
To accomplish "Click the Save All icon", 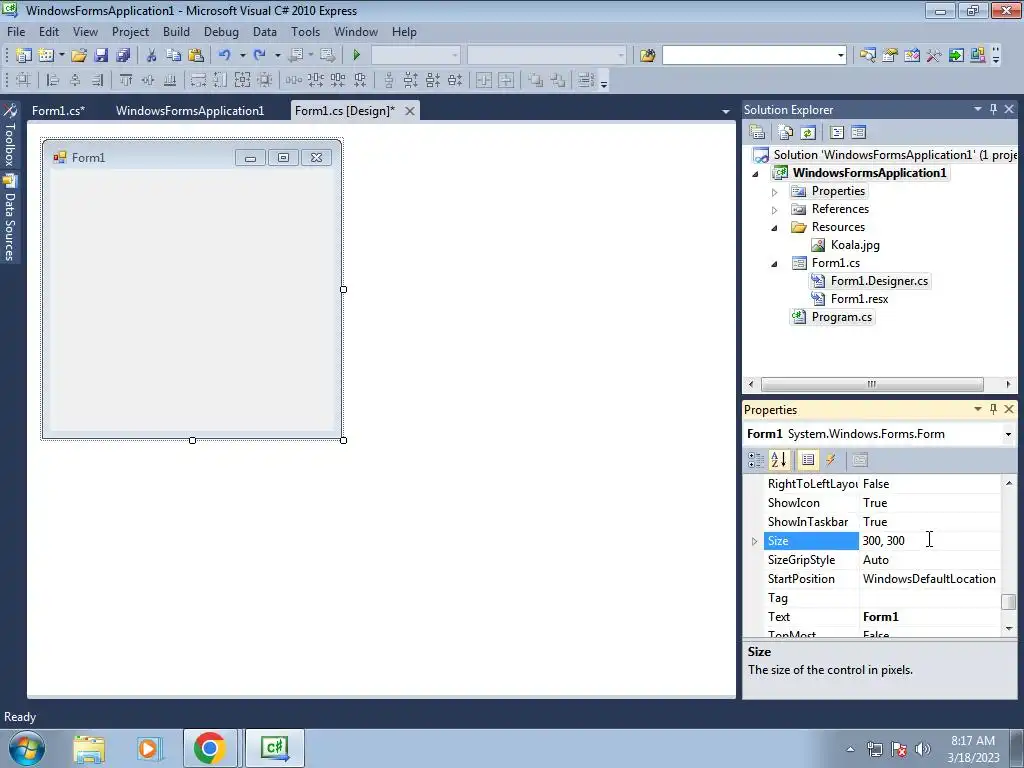I will [123, 56].
